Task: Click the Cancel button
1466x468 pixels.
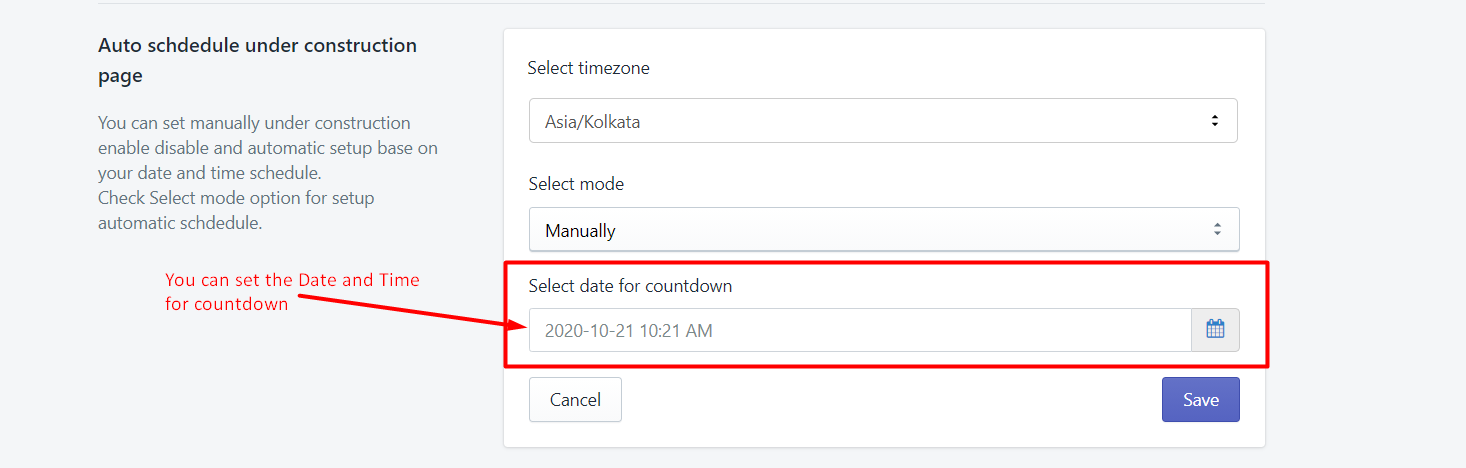Action: point(575,399)
